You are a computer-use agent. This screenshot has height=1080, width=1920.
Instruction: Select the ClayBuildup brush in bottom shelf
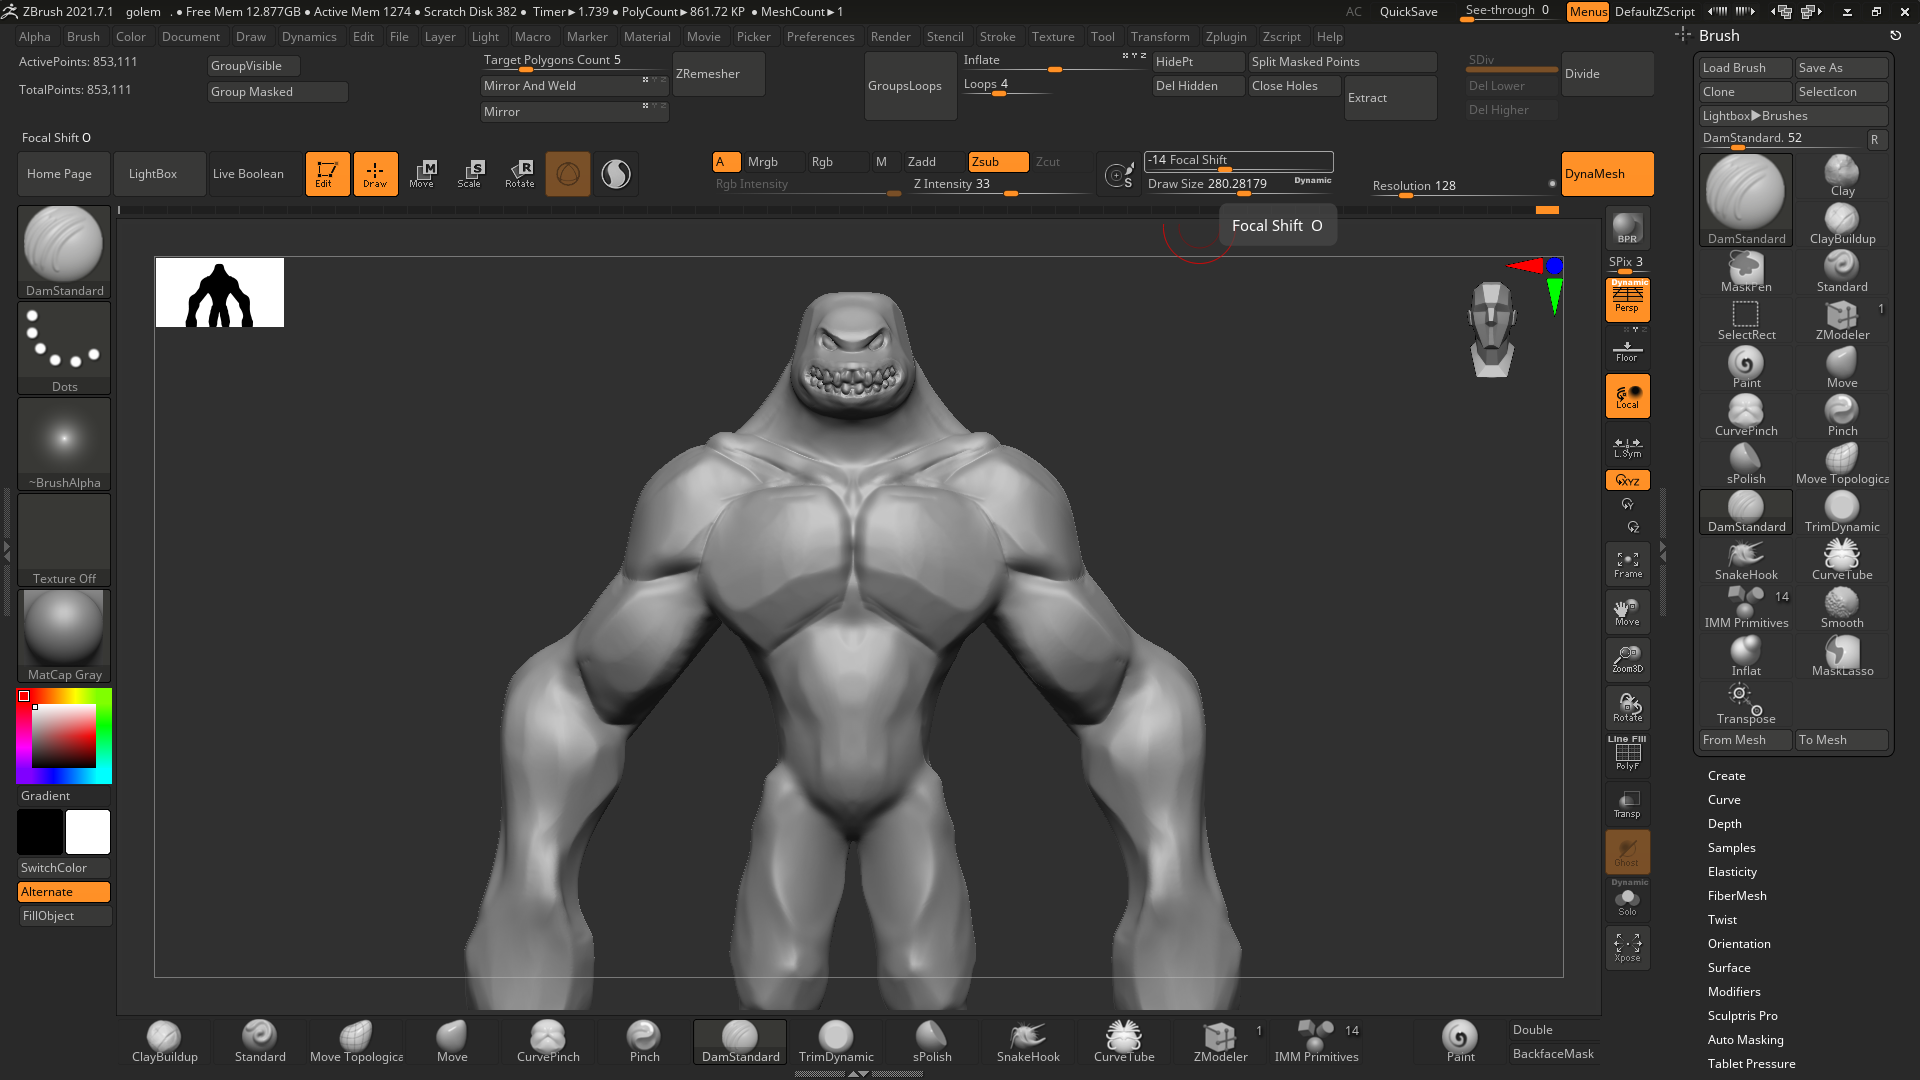pos(164,1041)
